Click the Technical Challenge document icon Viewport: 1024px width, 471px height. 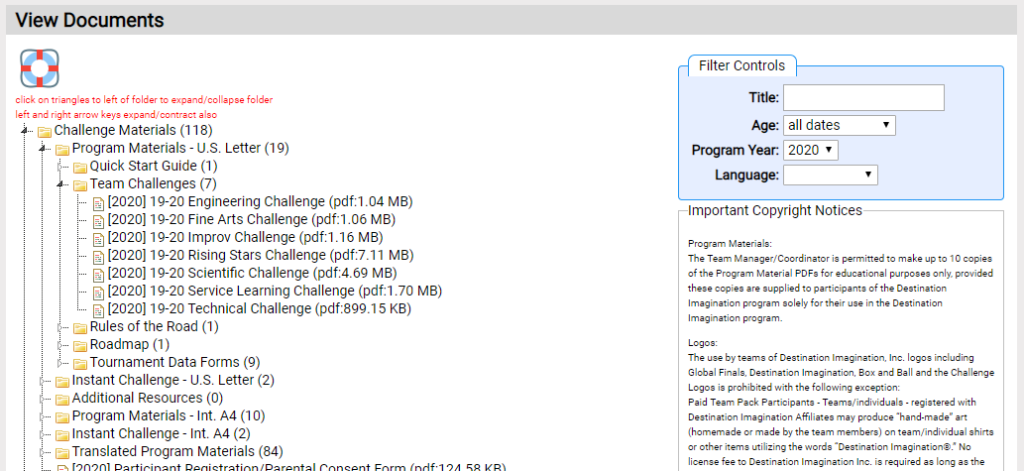(98, 310)
